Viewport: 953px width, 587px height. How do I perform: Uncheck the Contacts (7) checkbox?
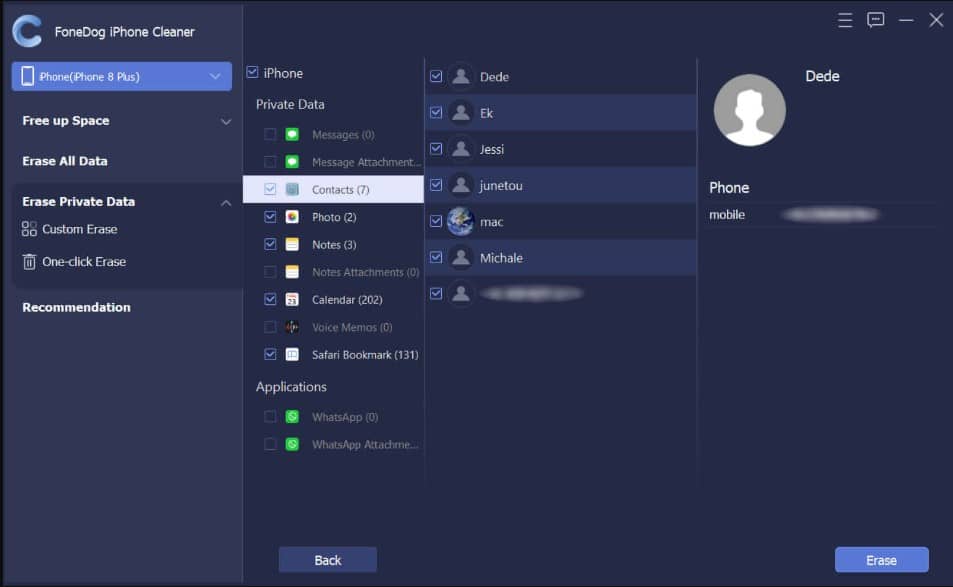(270, 189)
